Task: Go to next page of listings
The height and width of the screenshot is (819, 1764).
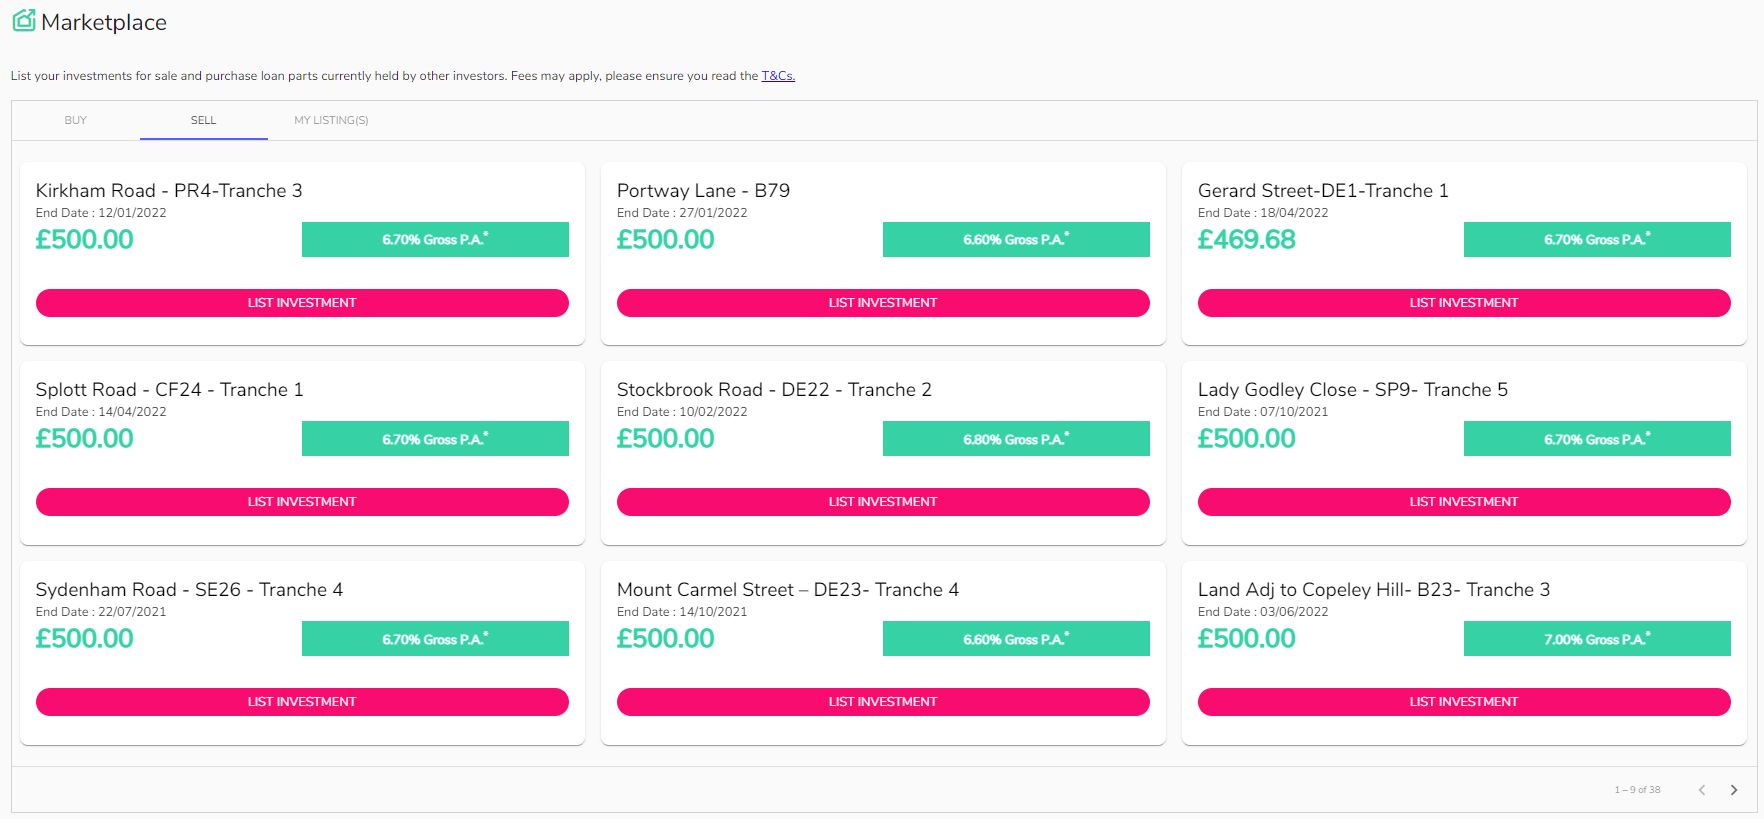Action: (x=1734, y=790)
